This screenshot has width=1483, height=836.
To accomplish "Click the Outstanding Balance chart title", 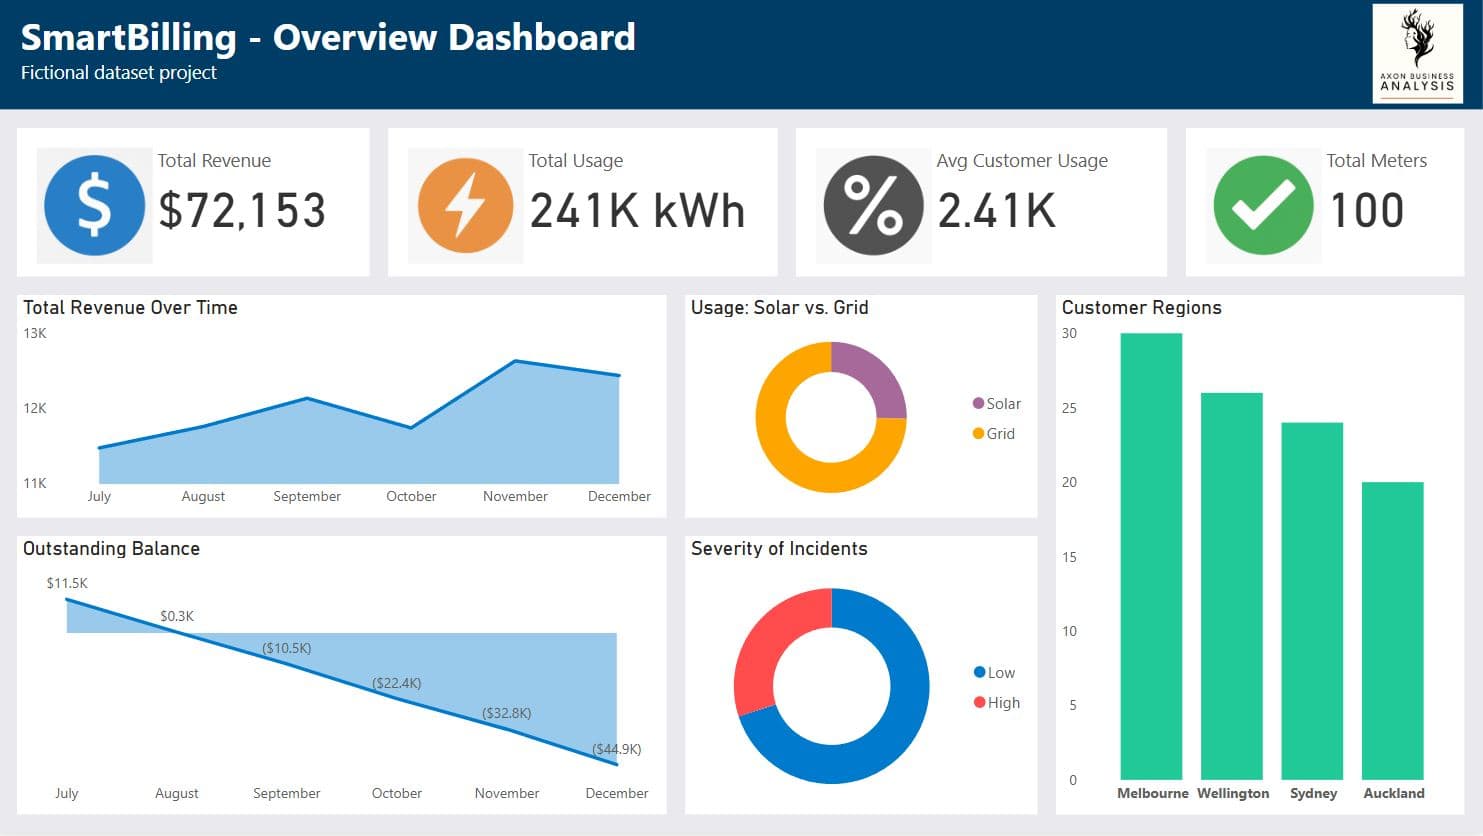I will tap(111, 549).
